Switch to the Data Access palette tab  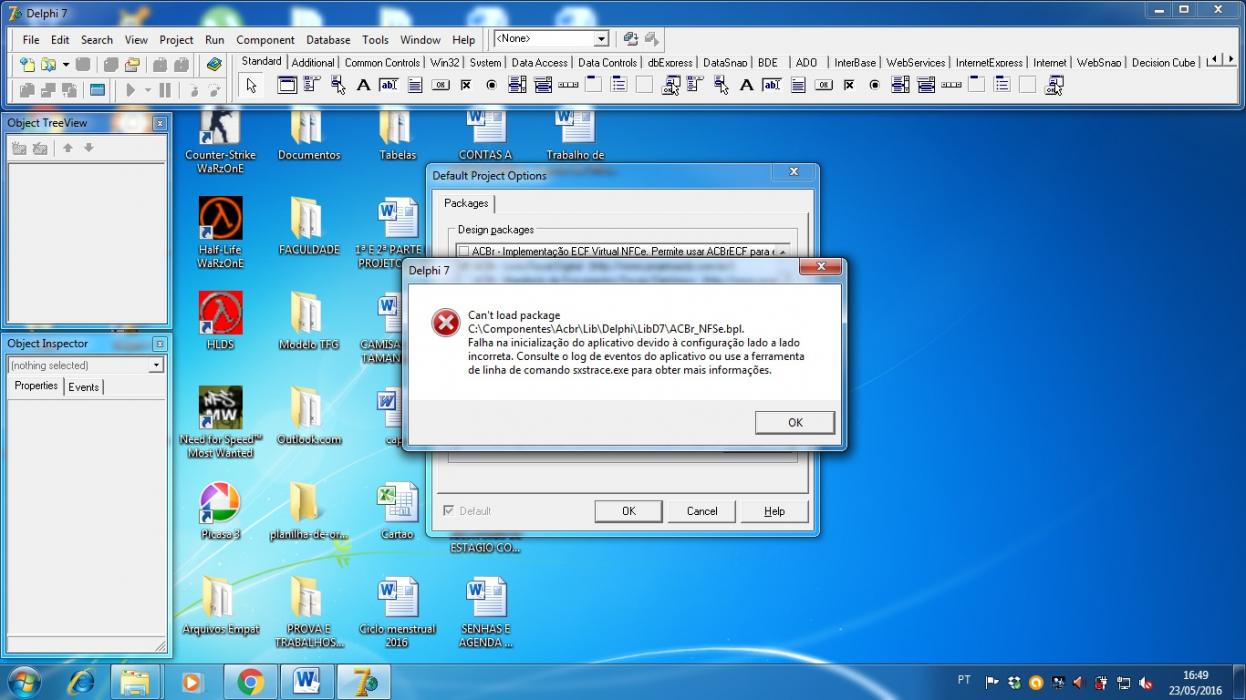tap(539, 62)
